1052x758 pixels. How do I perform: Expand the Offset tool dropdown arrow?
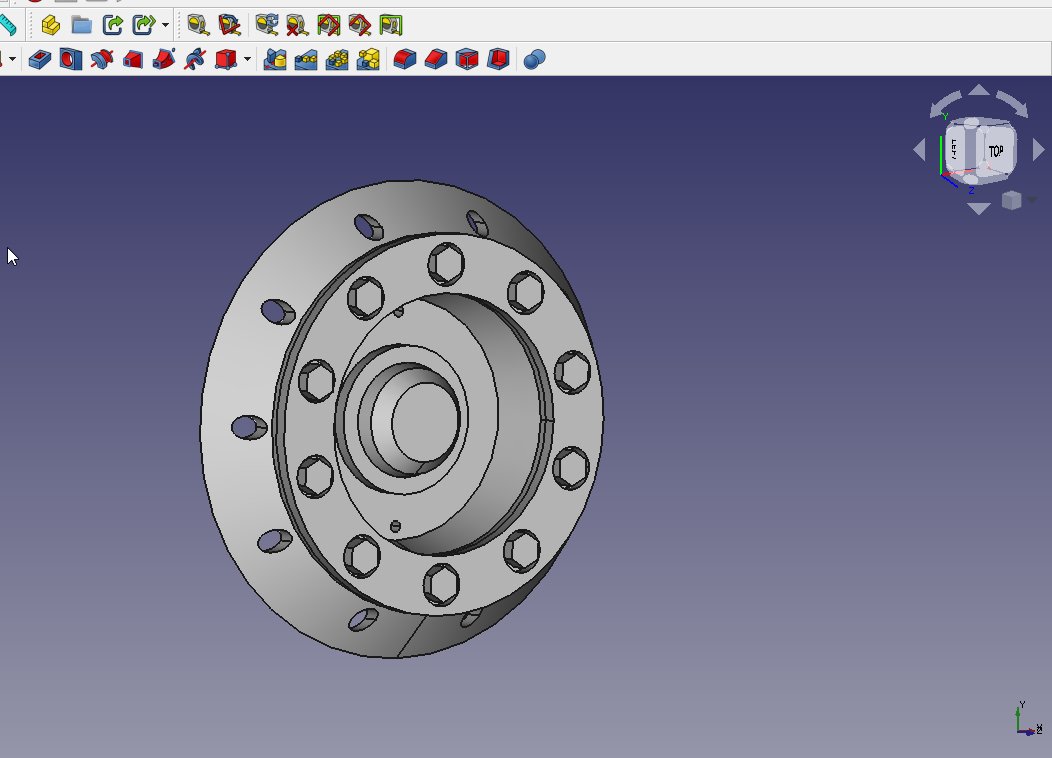coord(248,60)
